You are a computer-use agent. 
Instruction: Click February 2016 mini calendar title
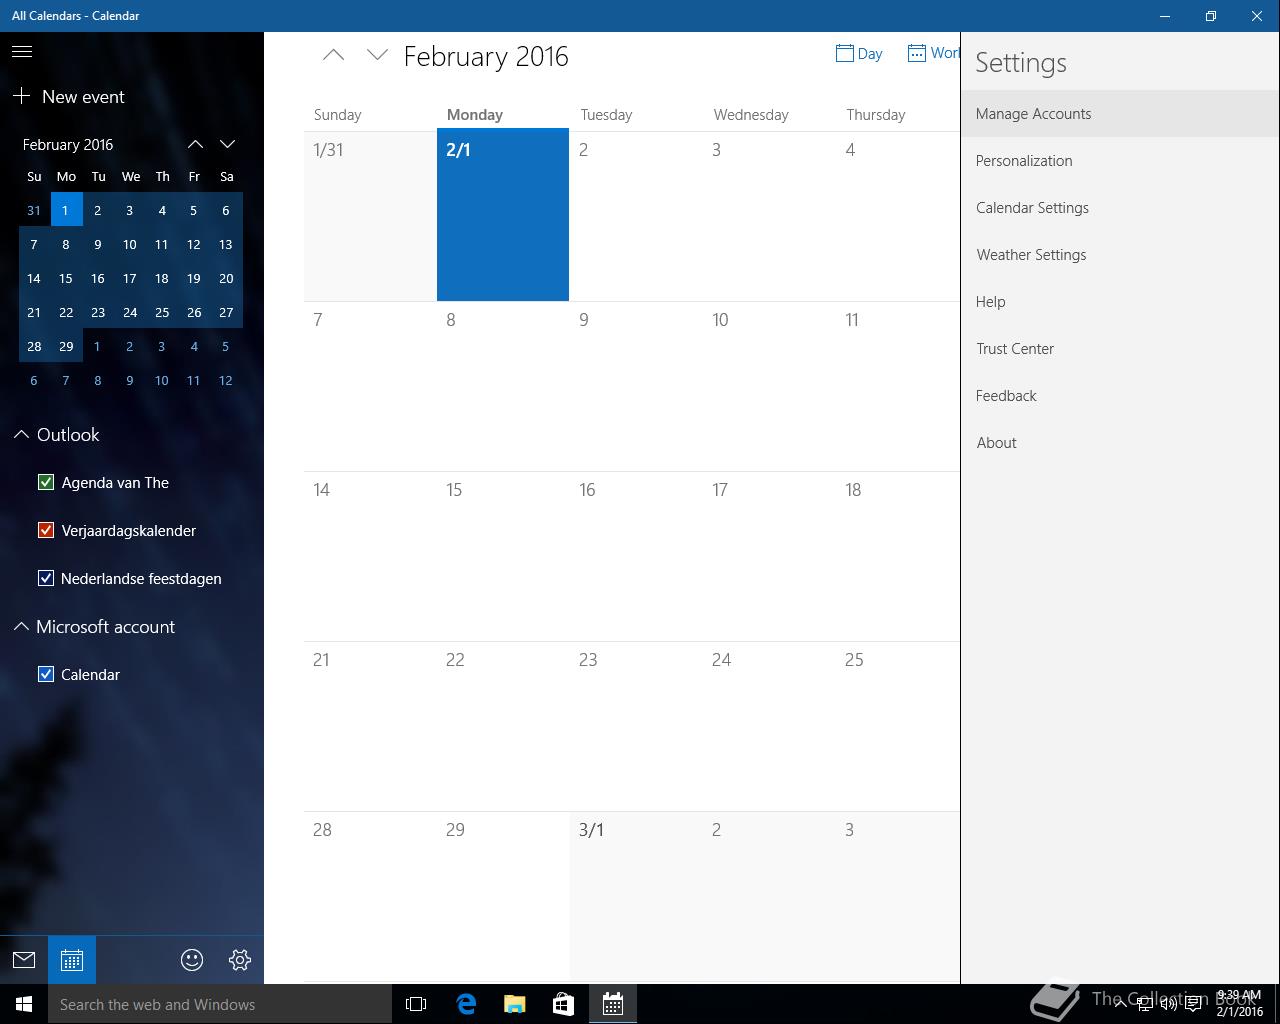coord(68,144)
